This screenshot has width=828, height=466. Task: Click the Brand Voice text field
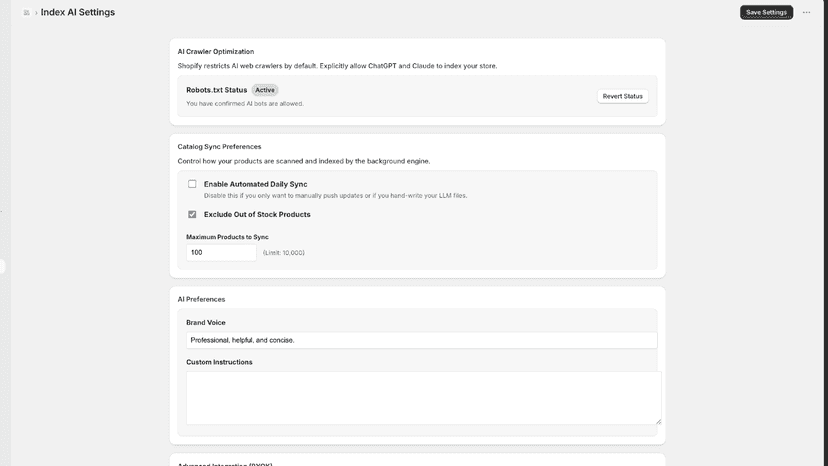tap(421, 340)
